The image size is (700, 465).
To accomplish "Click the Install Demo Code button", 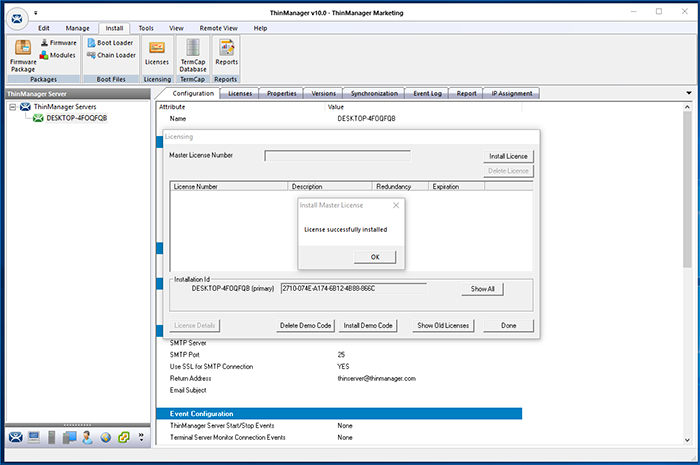I will tap(368, 325).
